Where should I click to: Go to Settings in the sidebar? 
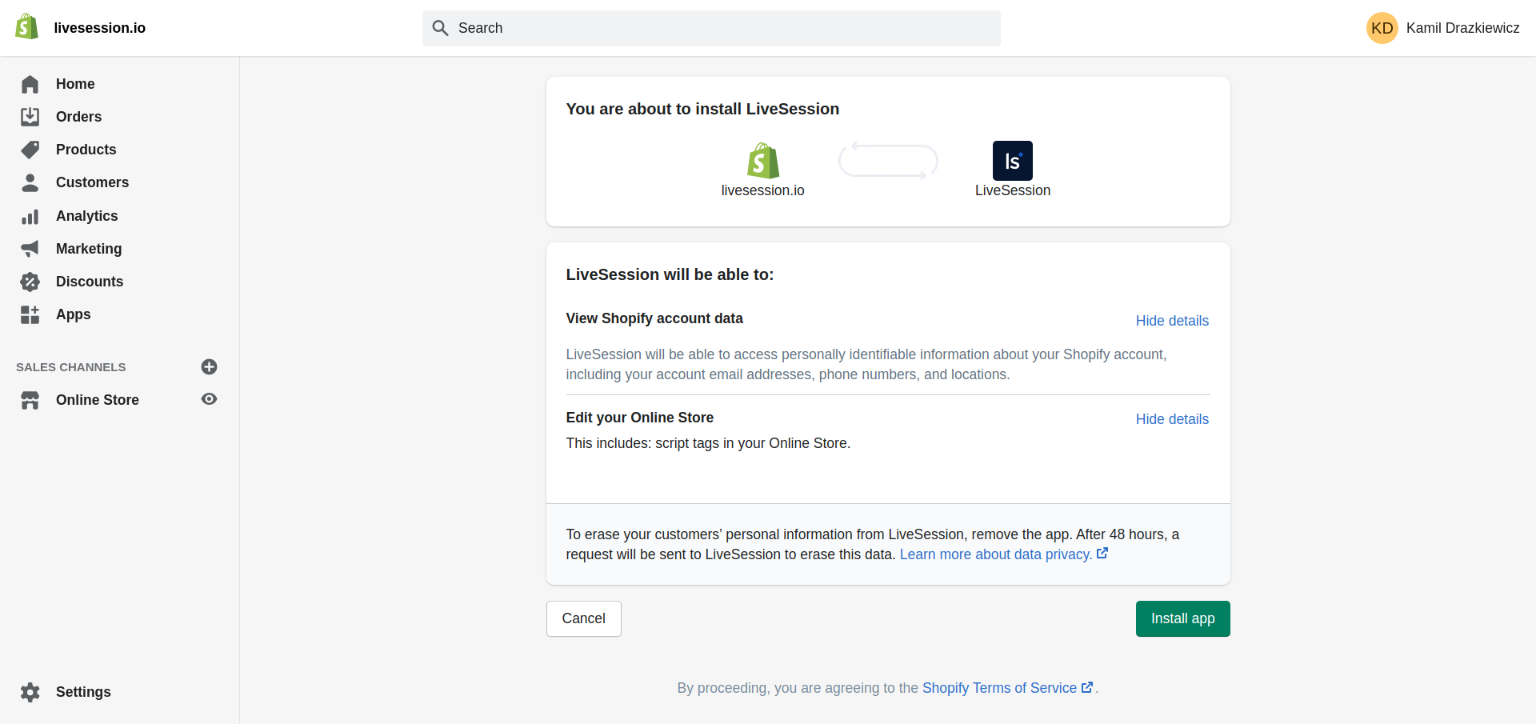(83, 692)
